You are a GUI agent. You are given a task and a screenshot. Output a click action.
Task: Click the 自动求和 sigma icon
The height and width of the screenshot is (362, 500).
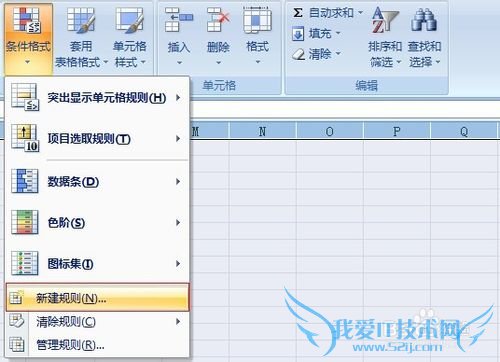(298, 13)
